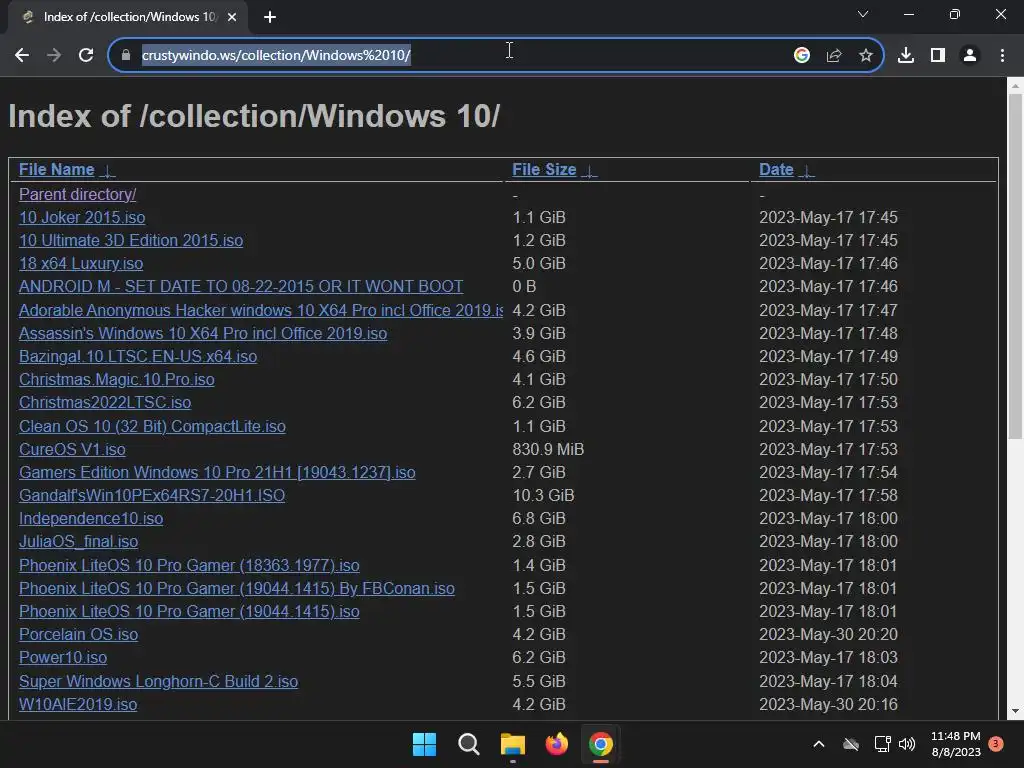Download JuliaOS_final.iso
This screenshot has width=1024, height=768.
point(78,541)
